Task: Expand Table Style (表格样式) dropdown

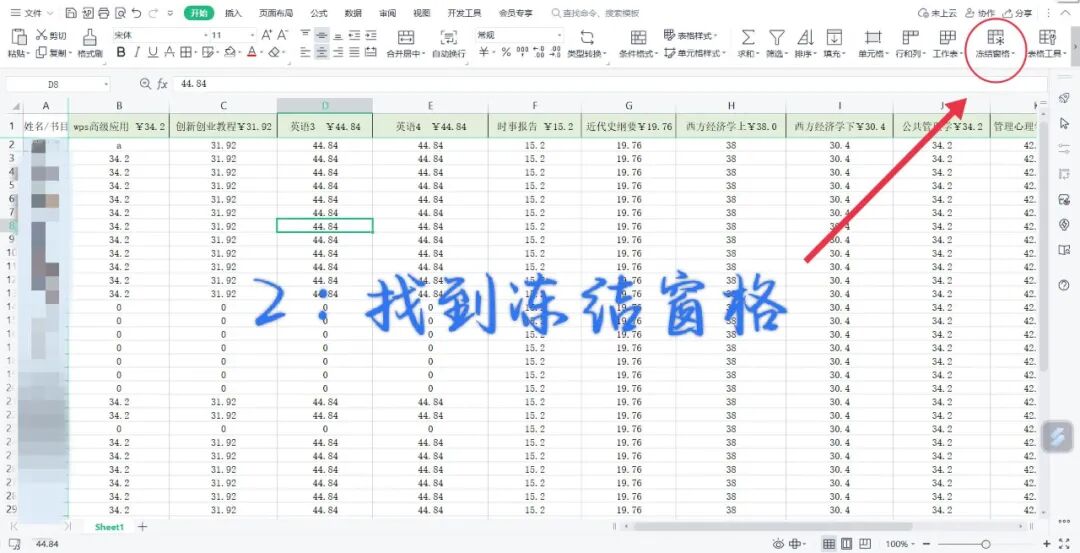Action: click(716, 36)
